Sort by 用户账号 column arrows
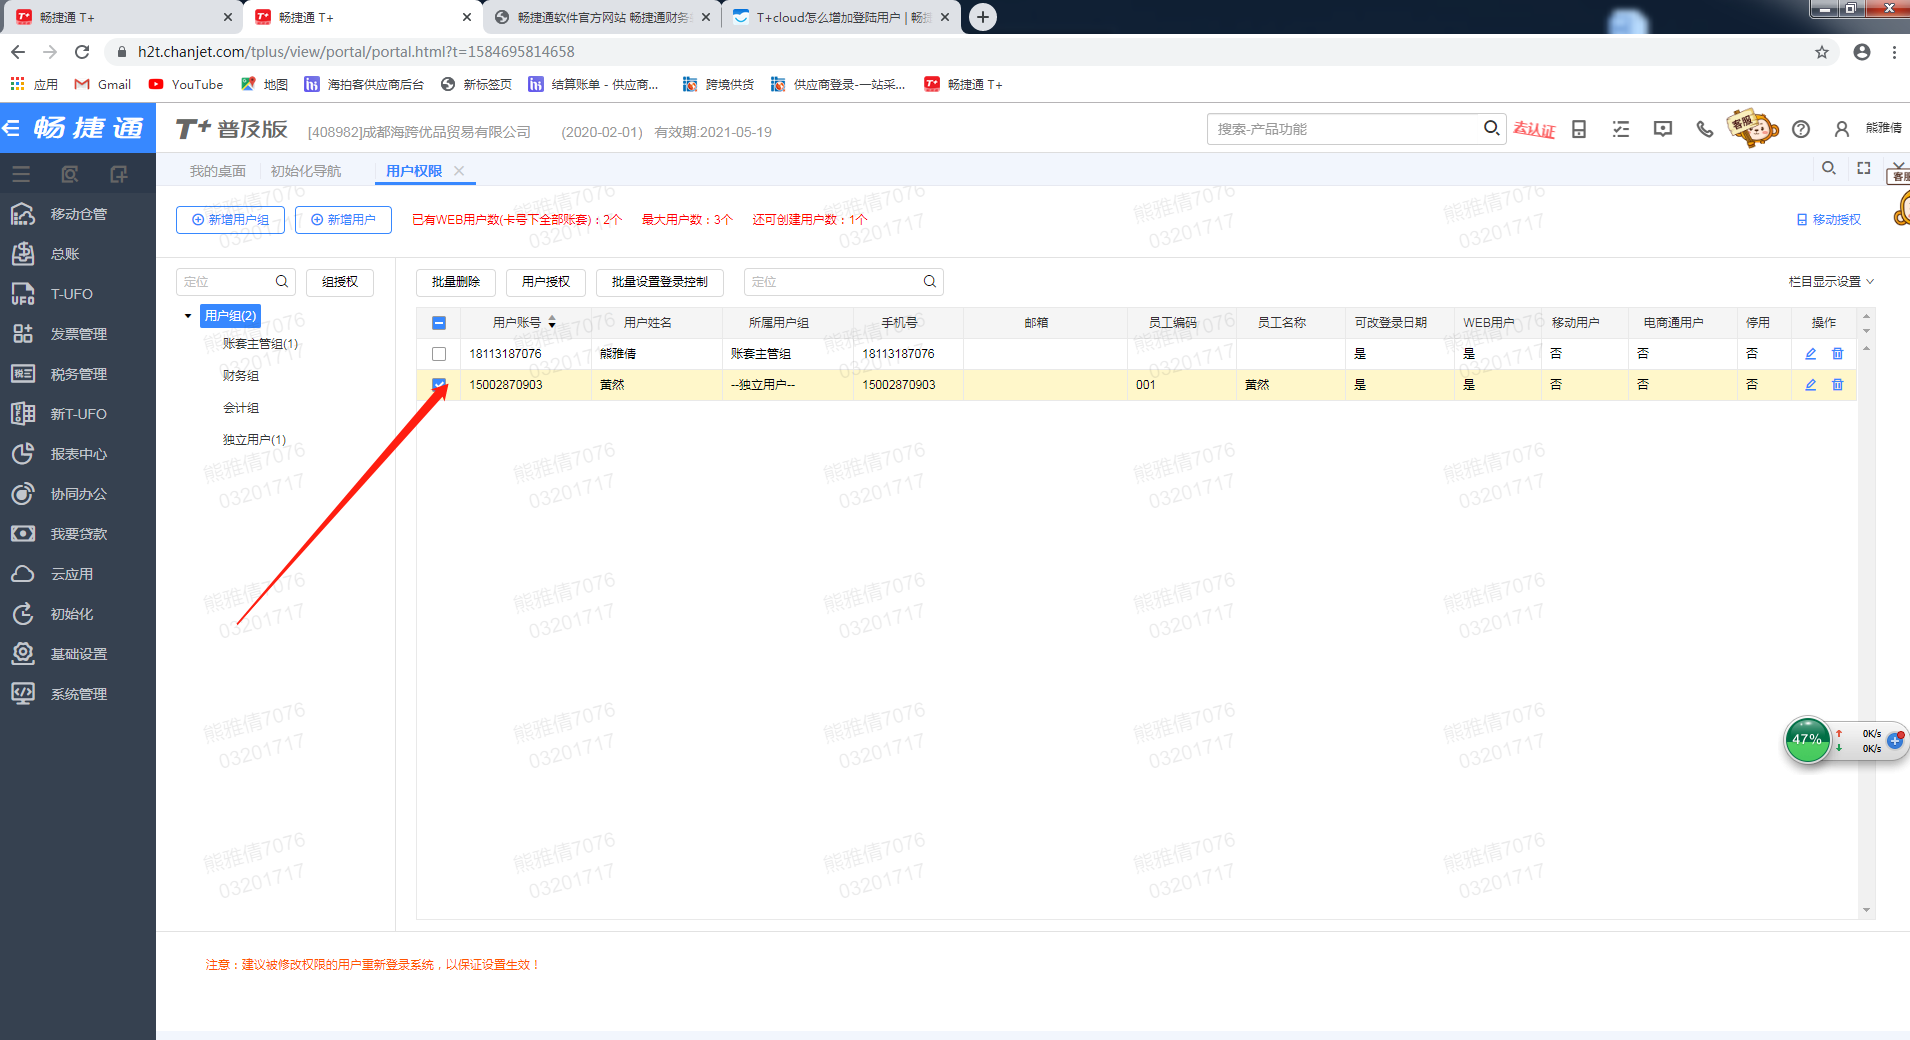1910x1040 pixels. (552, 323)
